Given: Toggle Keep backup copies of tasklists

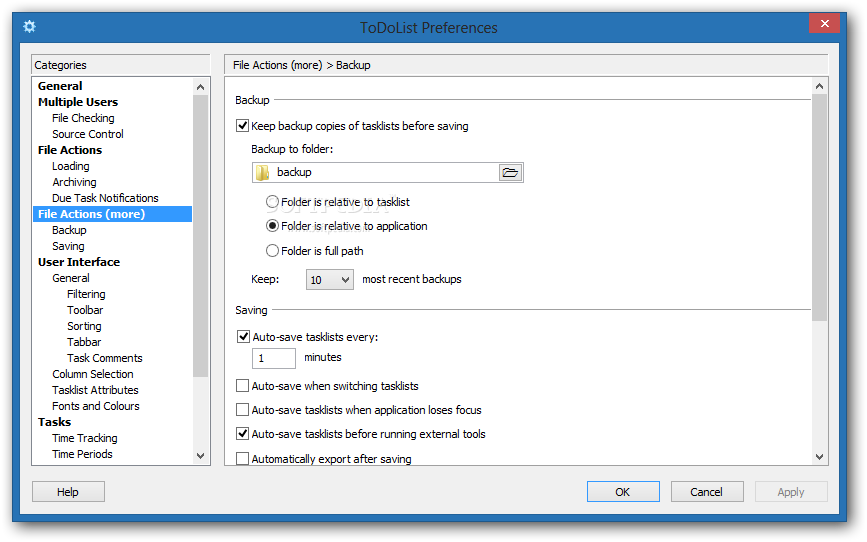Looking at the screenshot, I should [242, 126].
